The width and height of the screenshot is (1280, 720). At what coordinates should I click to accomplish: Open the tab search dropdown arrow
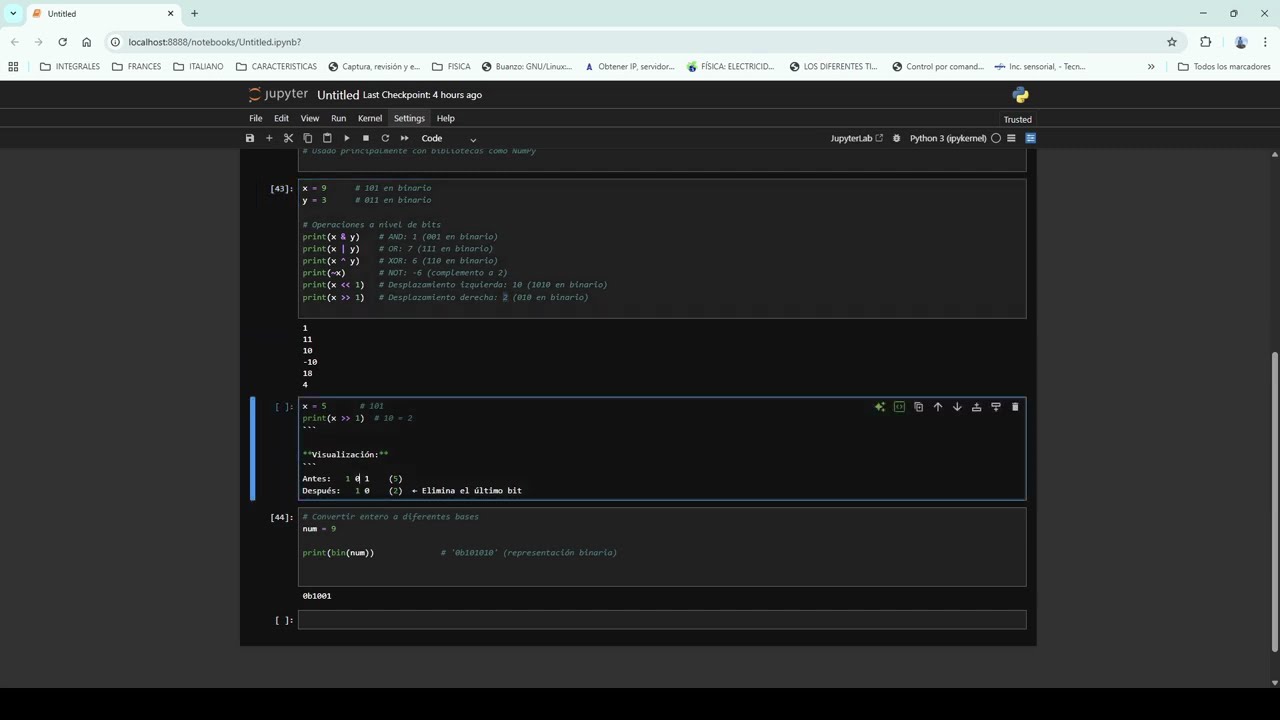[x=13, y=14]
